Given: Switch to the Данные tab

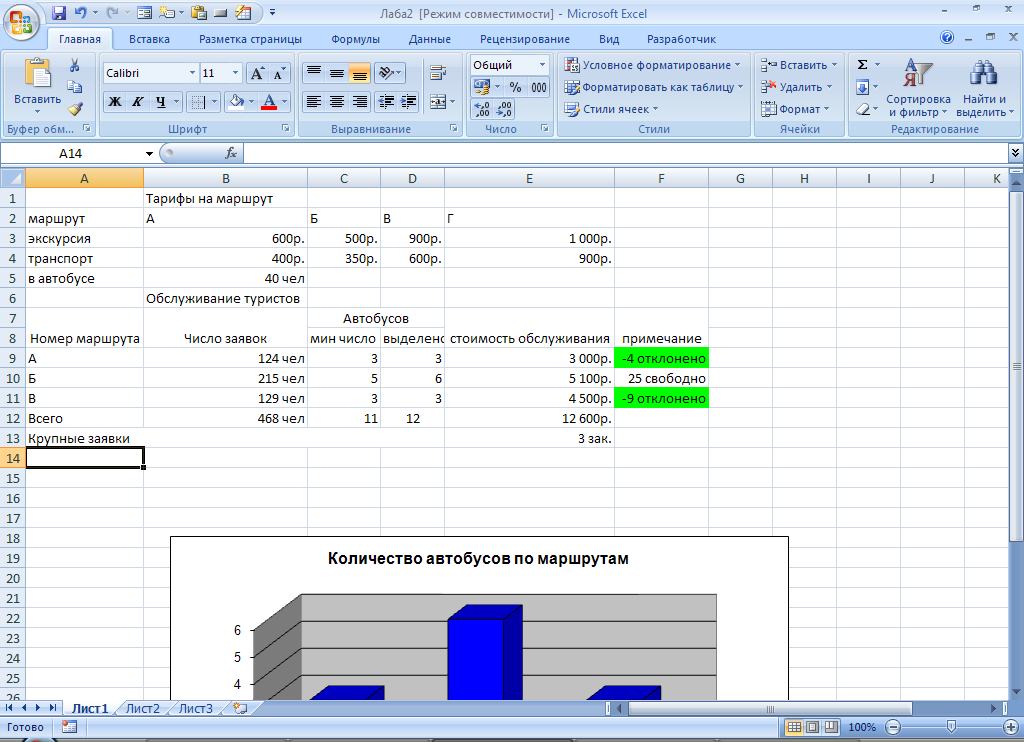Looking at the screenshot, I should (x=430, y=39).
